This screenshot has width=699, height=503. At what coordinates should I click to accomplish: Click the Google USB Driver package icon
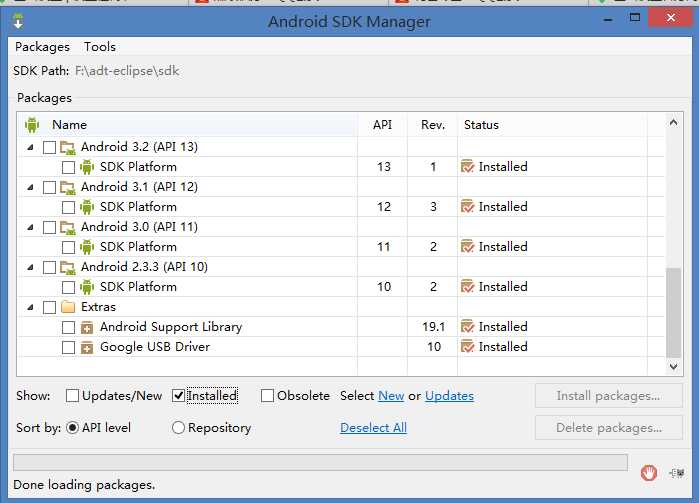[87, 347]
